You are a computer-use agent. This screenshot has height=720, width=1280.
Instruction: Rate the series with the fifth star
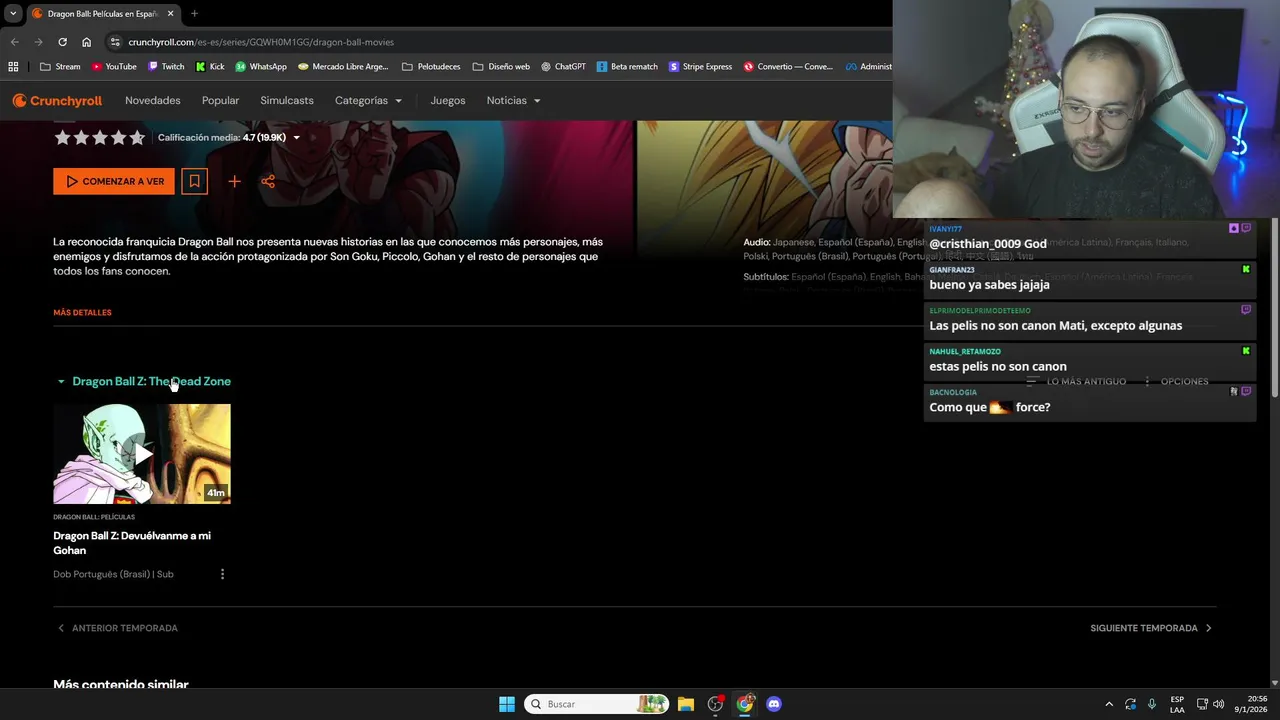coord(137,138)
